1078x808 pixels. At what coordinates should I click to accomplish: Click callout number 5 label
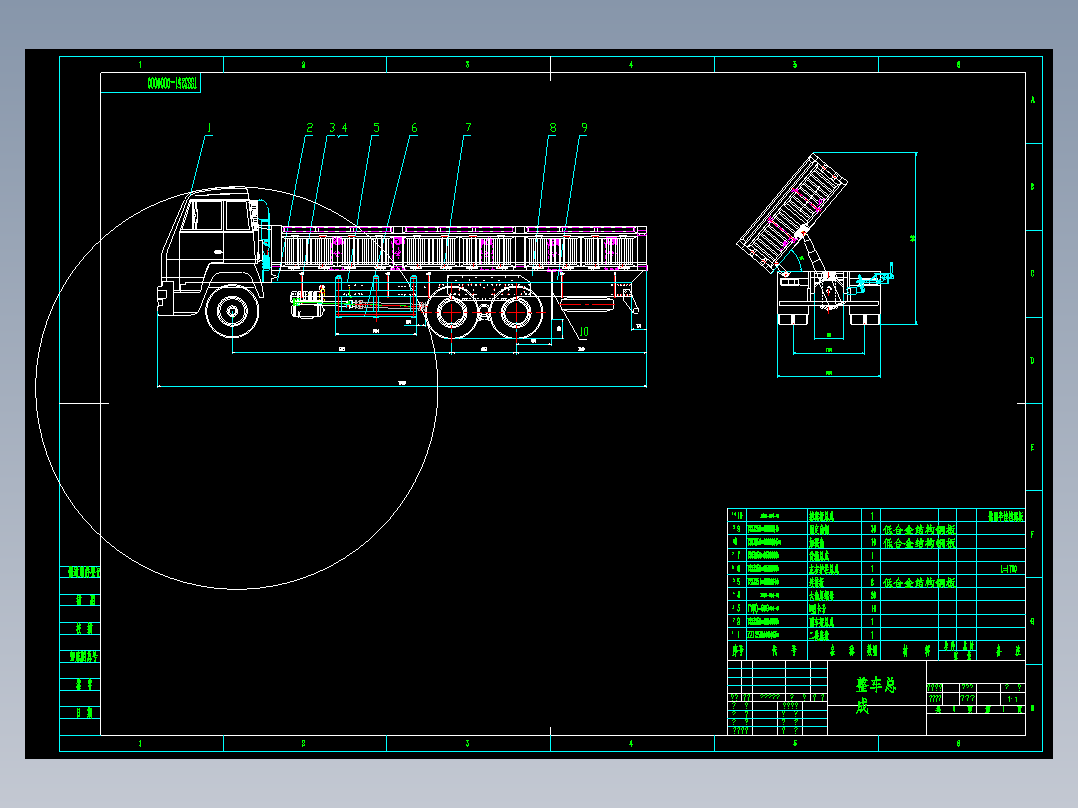(x=376, y=128)
